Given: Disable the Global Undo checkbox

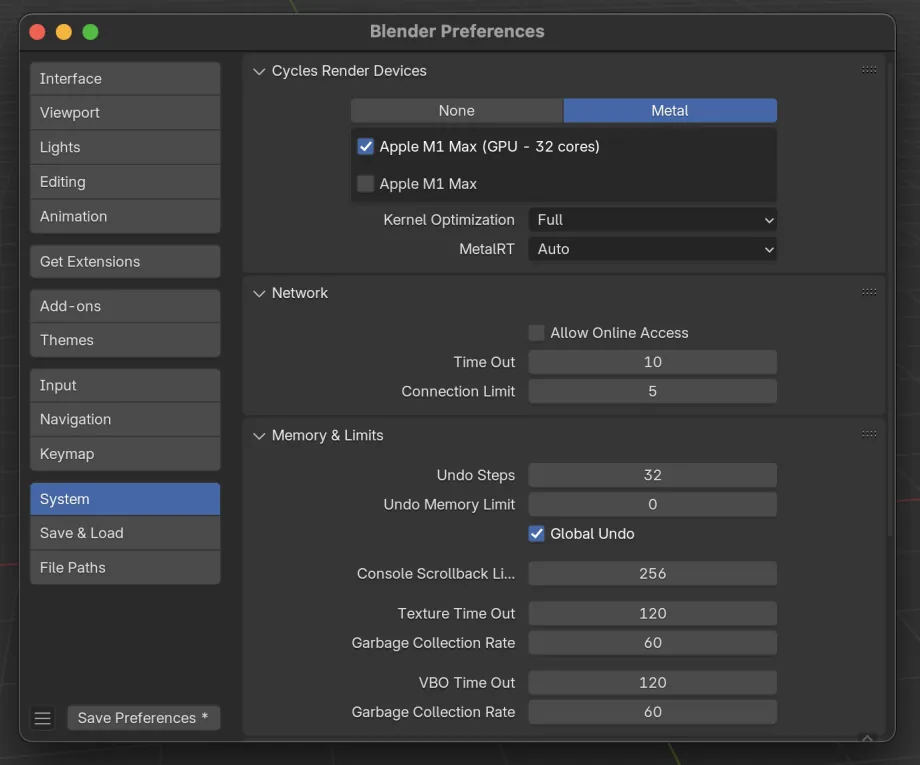Looking at the screenshot, I should coord(536,533).
